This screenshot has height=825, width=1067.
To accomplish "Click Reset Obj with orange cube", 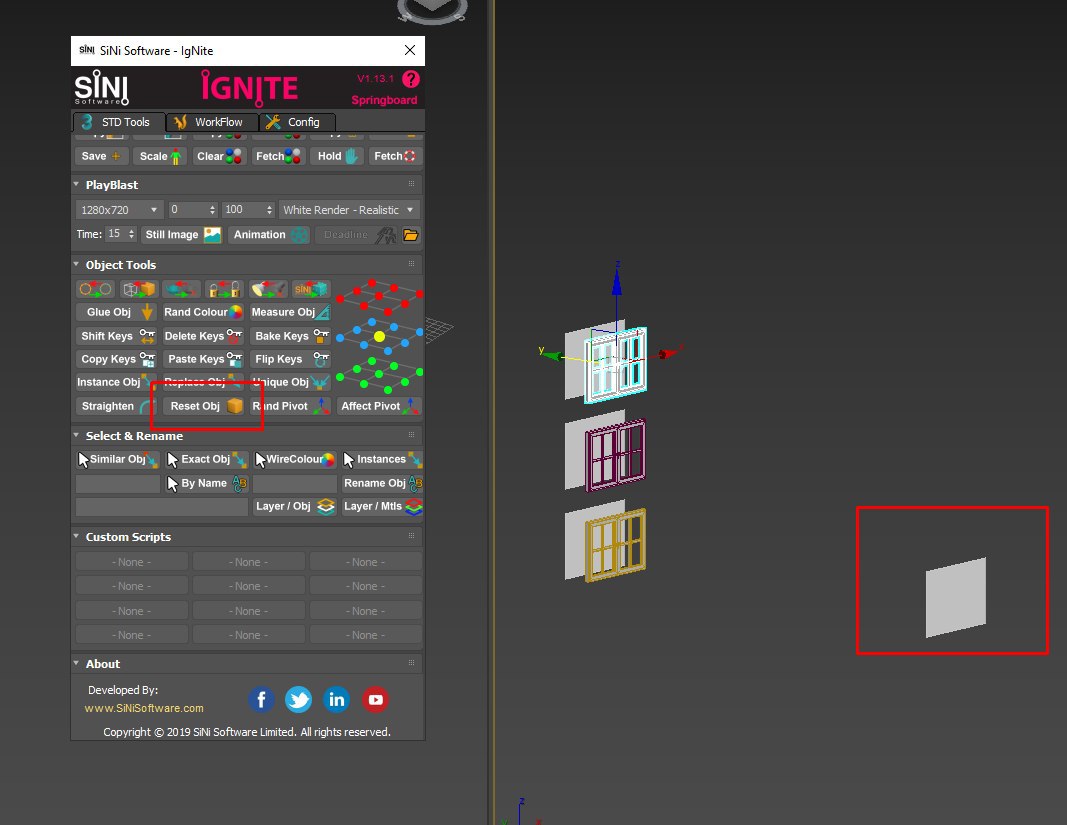I will pyautogui.click(x=203, y=406).
